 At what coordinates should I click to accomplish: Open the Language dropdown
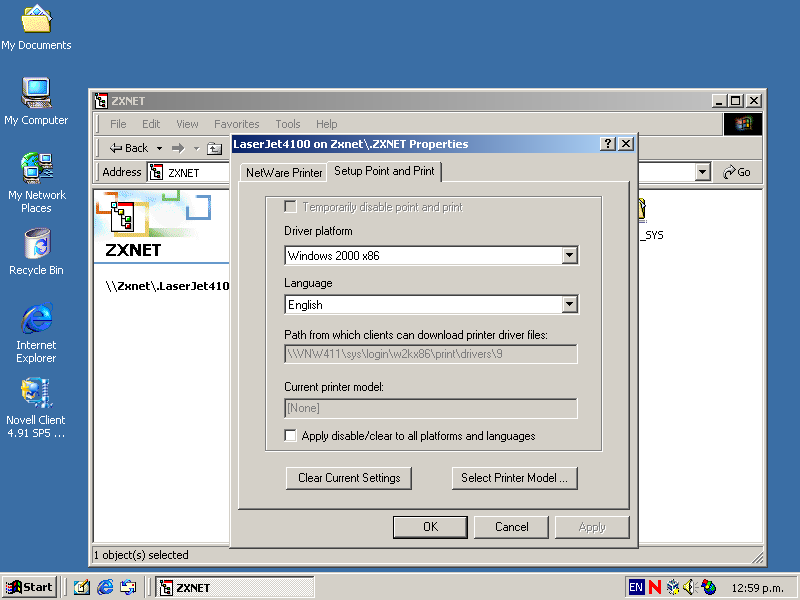(x=569, y=305)
